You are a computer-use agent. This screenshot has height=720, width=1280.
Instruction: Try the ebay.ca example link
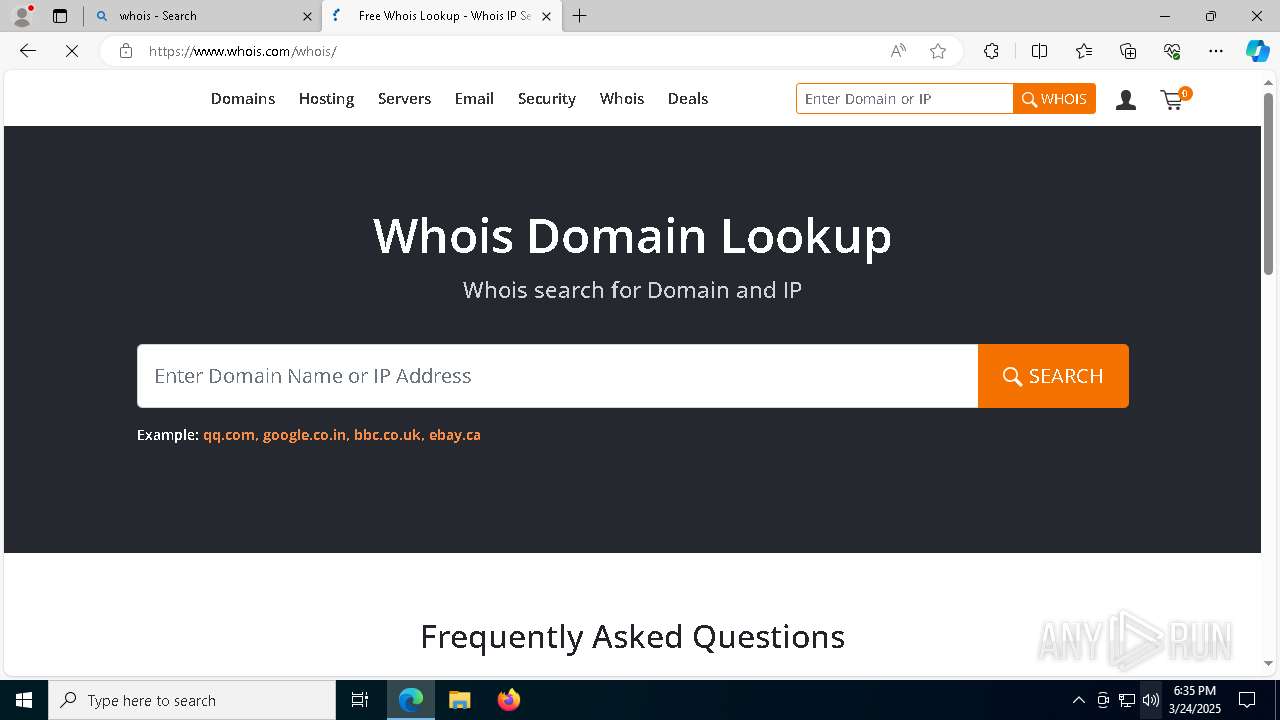coord(455,435)
